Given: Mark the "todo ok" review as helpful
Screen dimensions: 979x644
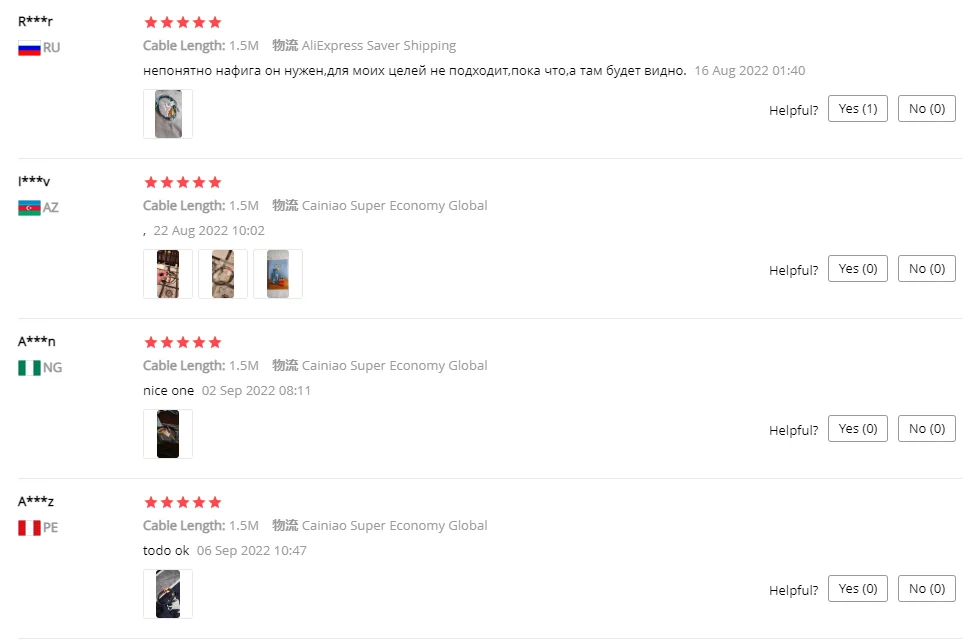Looking at the screenshot, I should pyautogui.click(x=857, y=589).
